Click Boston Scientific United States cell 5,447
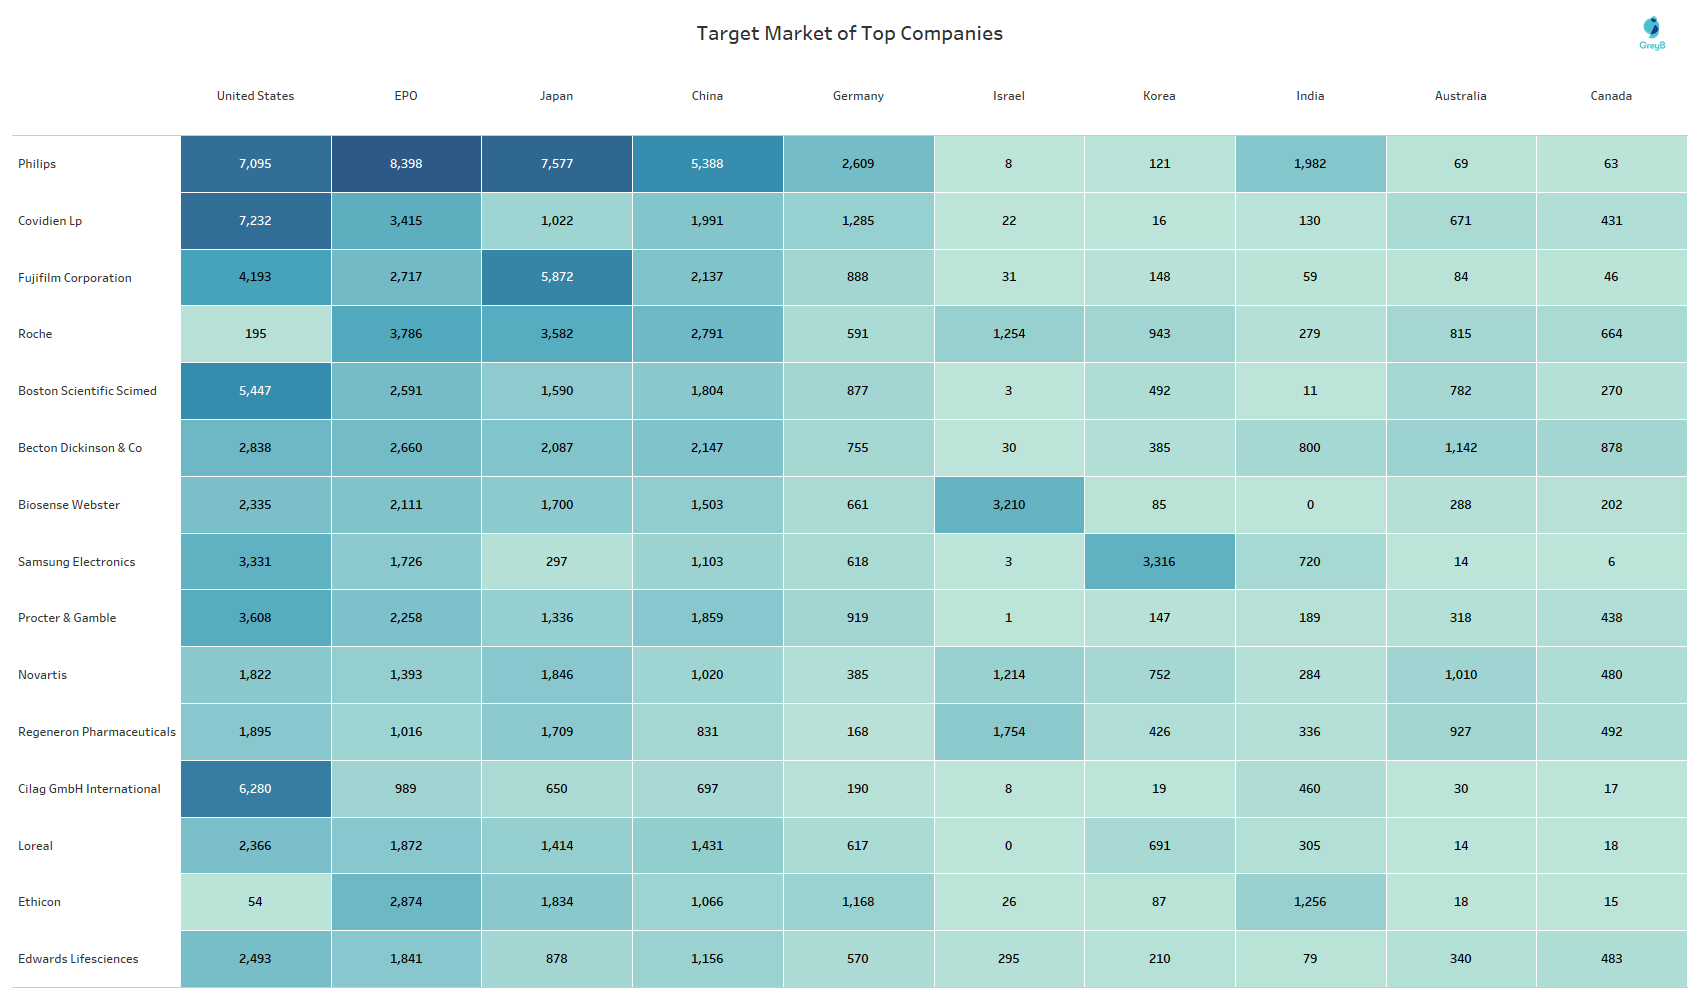Viewport: 1700px width, 1000px height. click(x=255, y=391)
